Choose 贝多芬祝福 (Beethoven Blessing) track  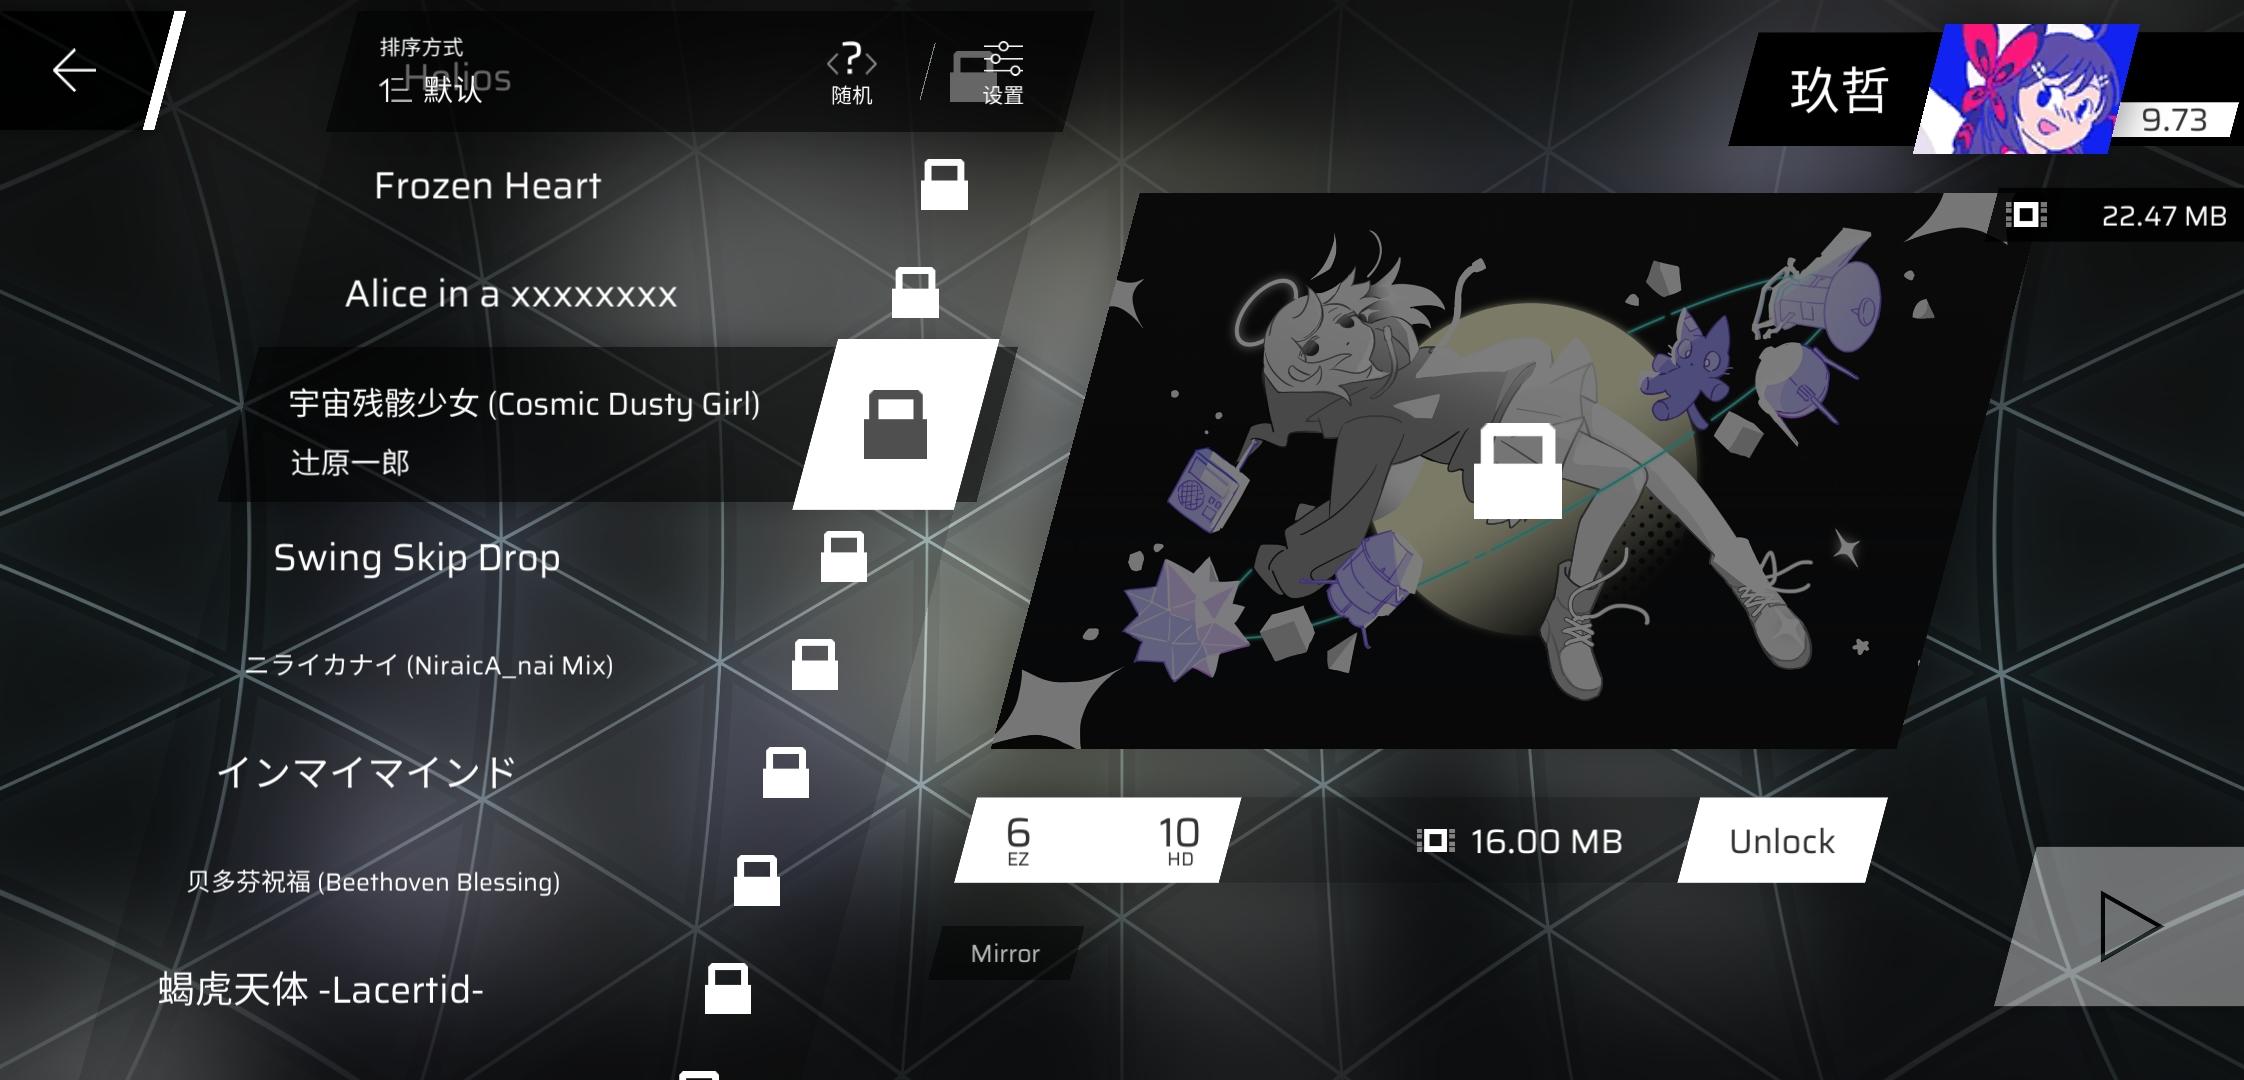[373, 882]
